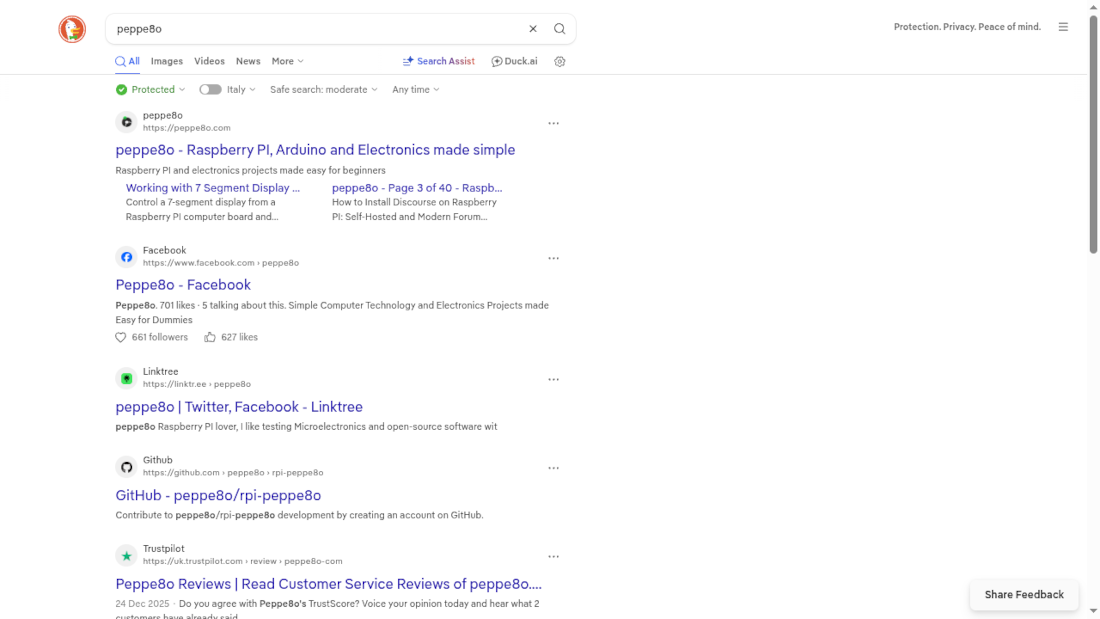Viewport: 1100px width, 619px height.
Task: Open Search Assist
Action: [438, 61]
